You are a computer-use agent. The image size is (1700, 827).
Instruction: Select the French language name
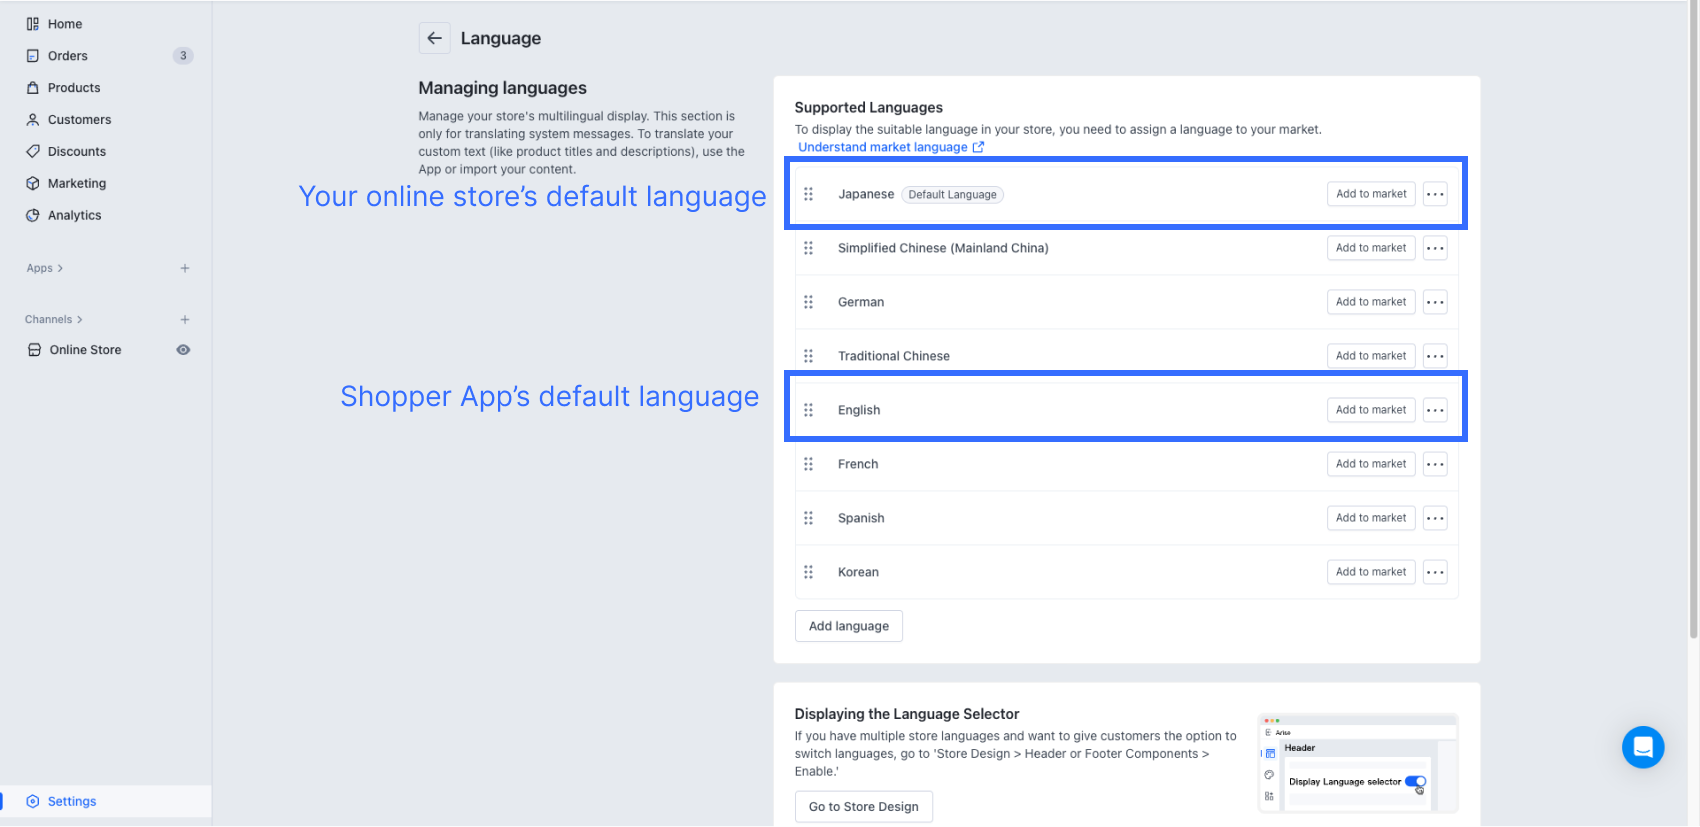(x=858, y=464)
